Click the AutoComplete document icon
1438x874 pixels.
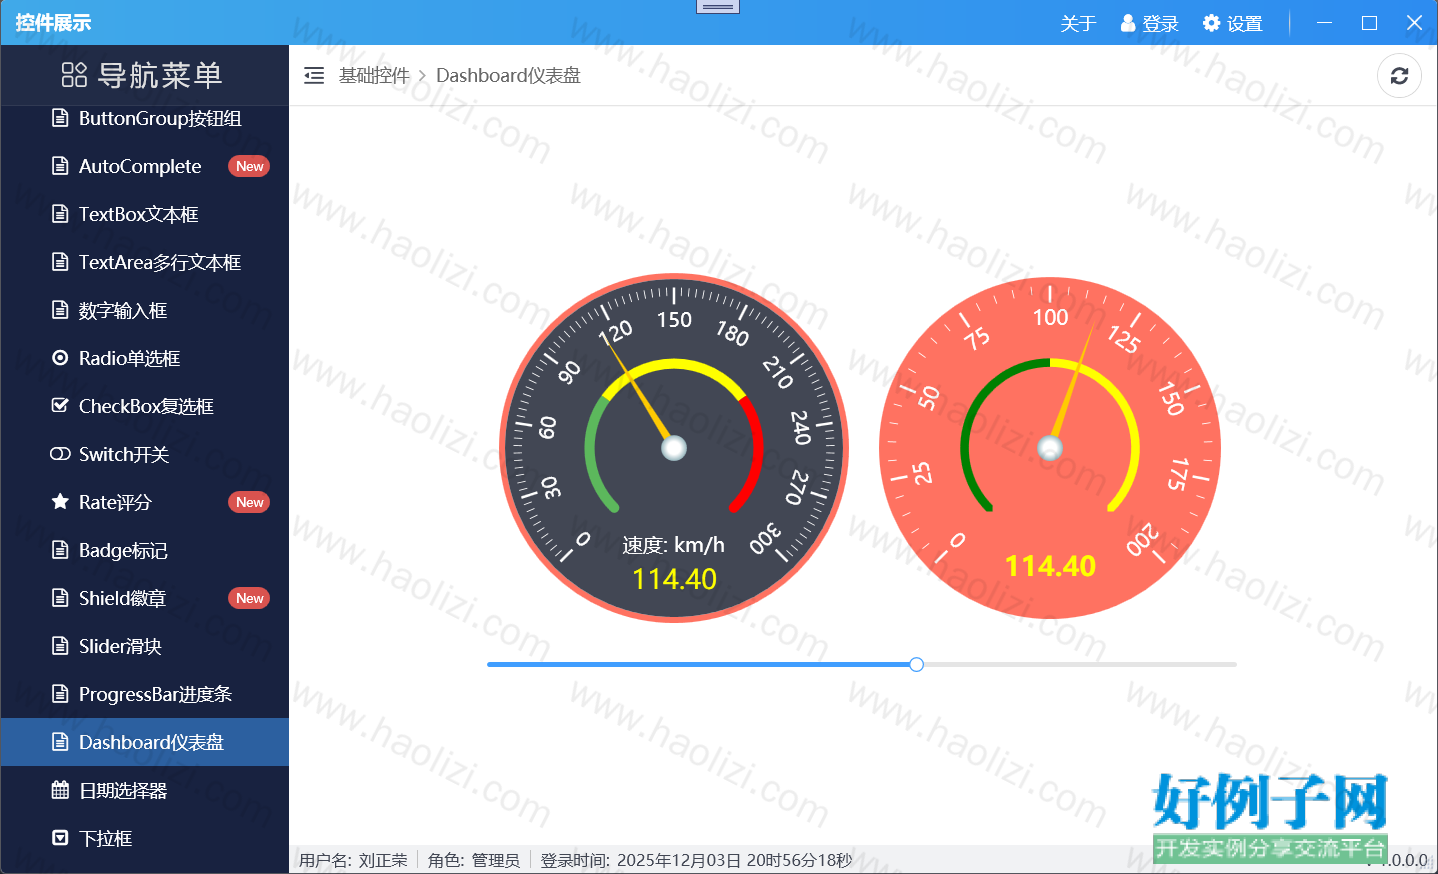[60, 166]
